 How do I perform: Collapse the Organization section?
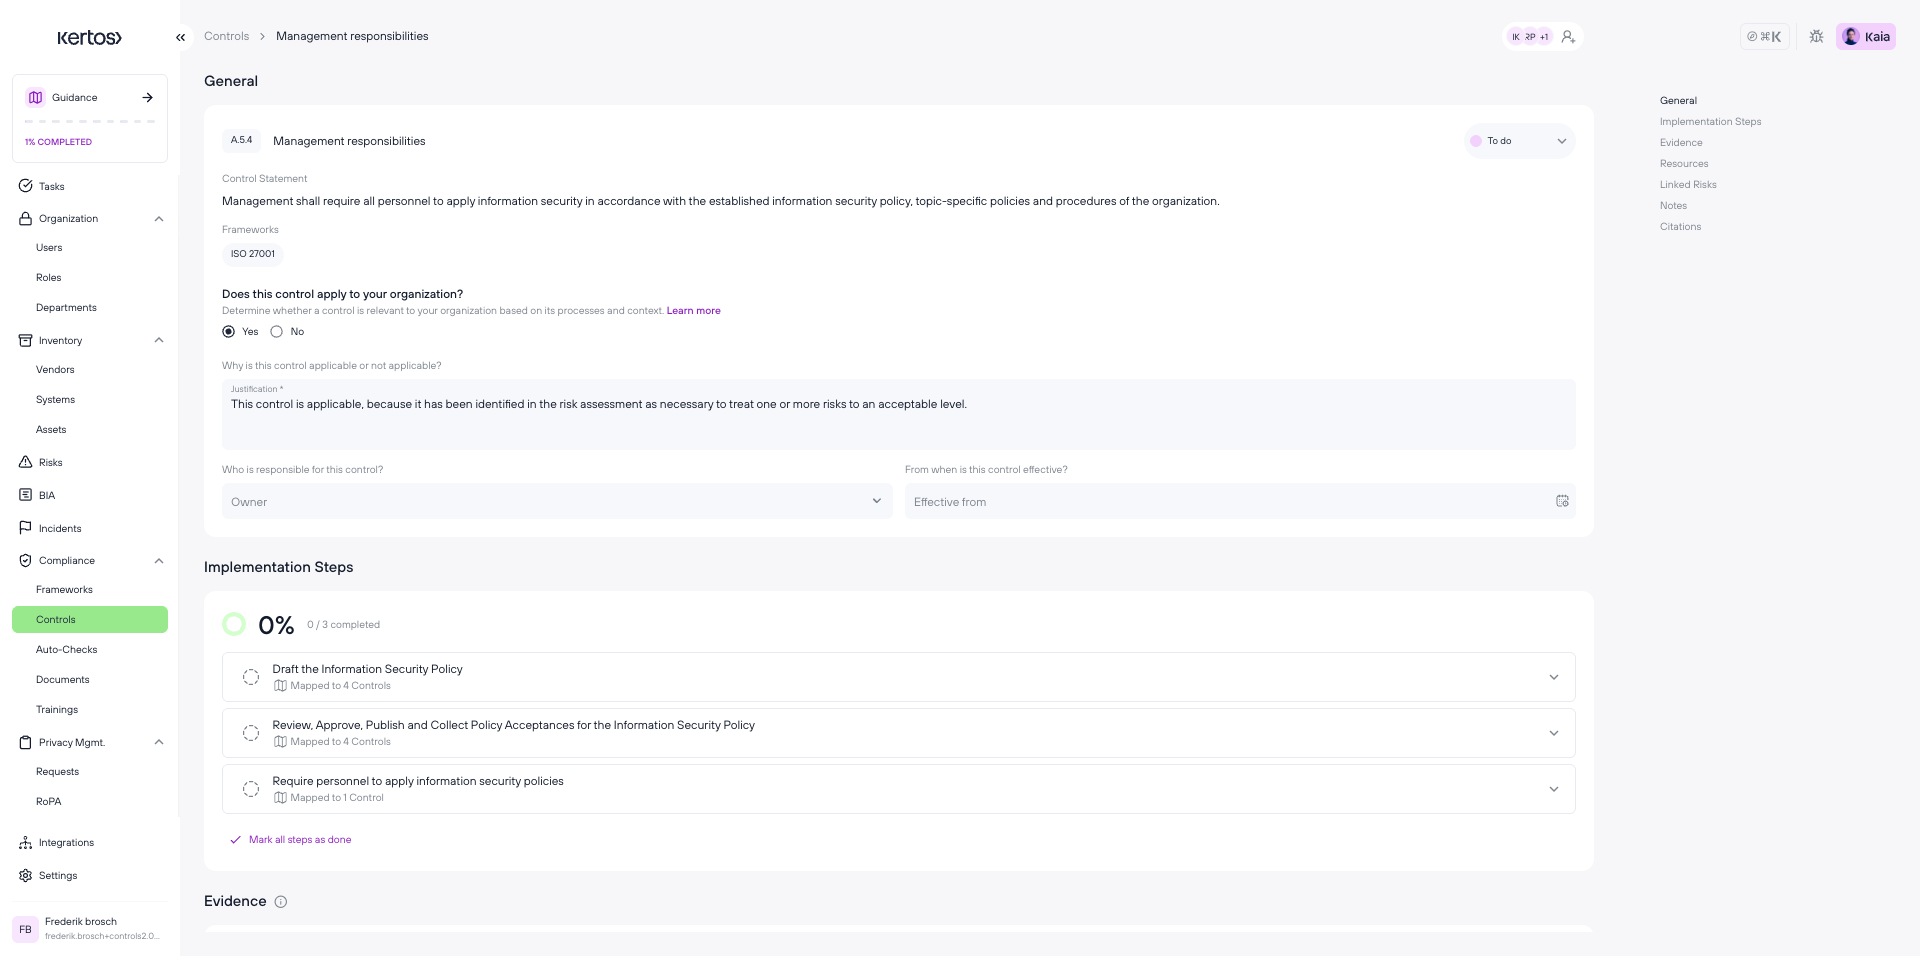(x=159, y=219)
